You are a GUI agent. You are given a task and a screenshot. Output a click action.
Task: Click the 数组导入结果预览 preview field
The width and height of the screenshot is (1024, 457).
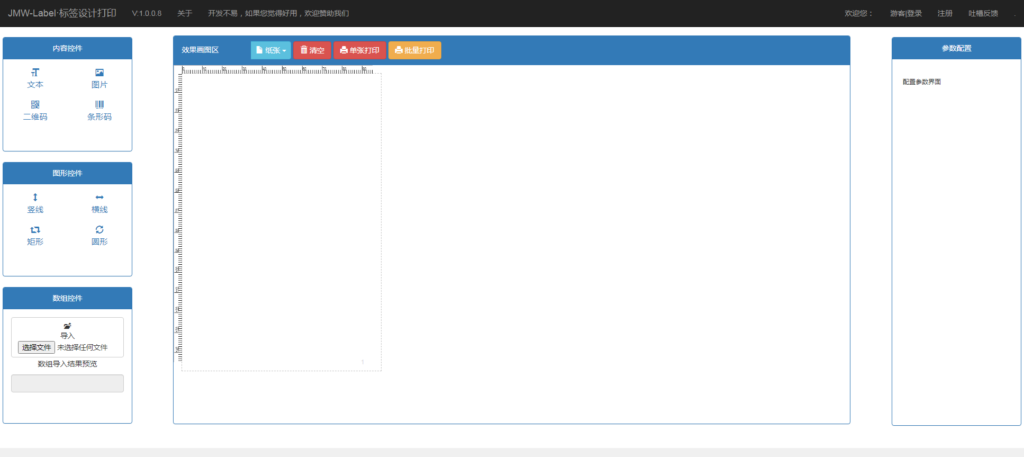(67, 383)
